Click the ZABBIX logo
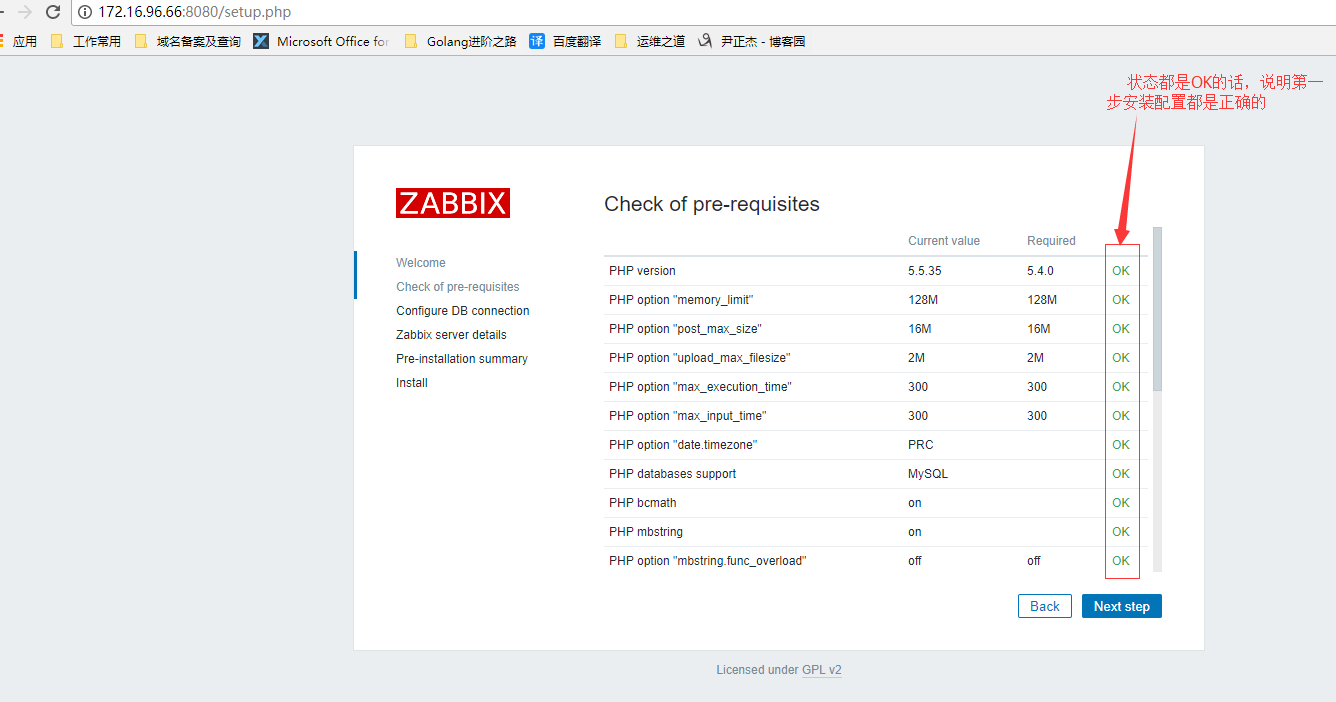 (453, 203)
